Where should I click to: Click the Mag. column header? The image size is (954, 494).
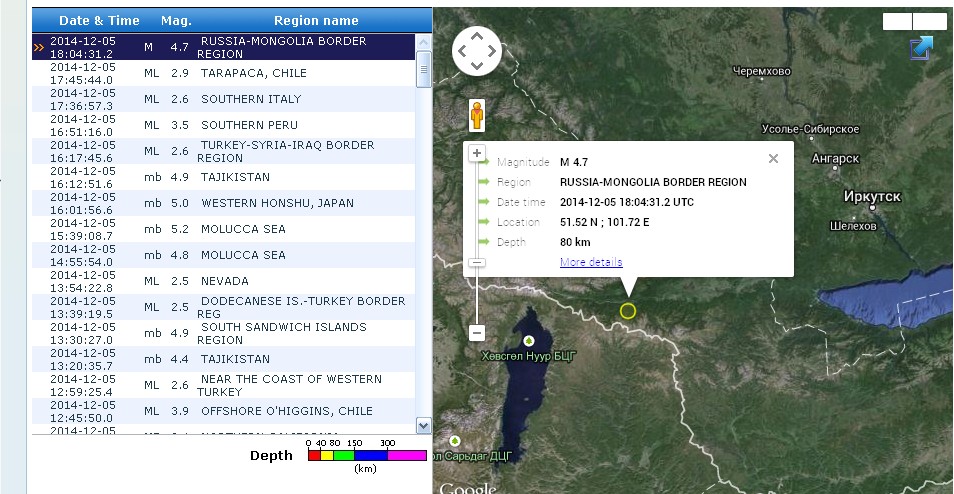point(177,20)
